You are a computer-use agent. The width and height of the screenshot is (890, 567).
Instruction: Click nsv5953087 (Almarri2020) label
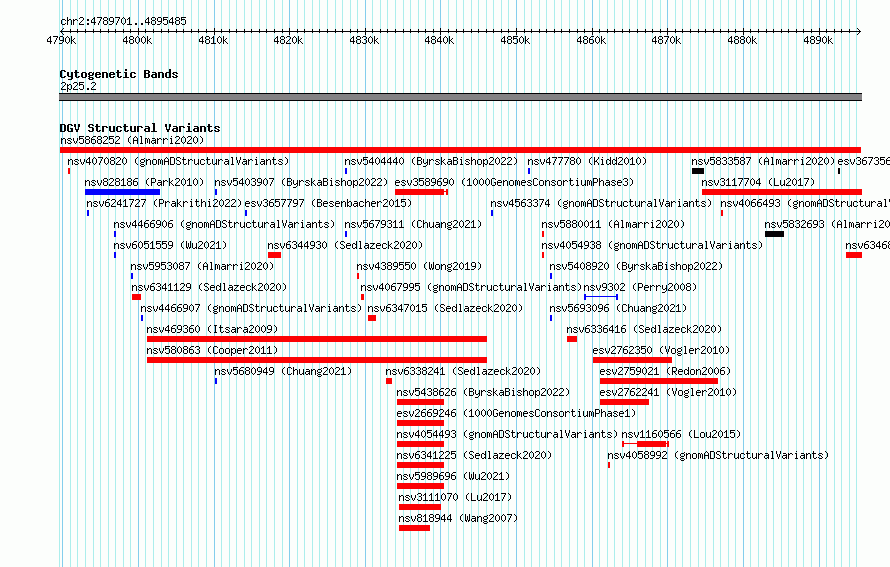coord(202,266)
